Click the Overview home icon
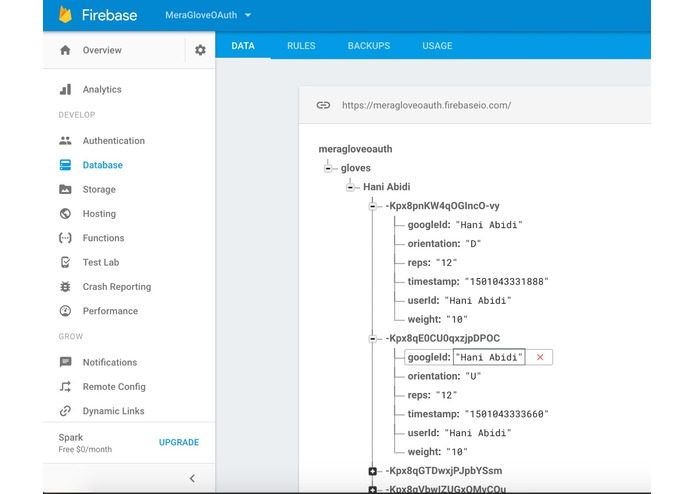Screen dimensions: 695x494 (x=65, y=50)
